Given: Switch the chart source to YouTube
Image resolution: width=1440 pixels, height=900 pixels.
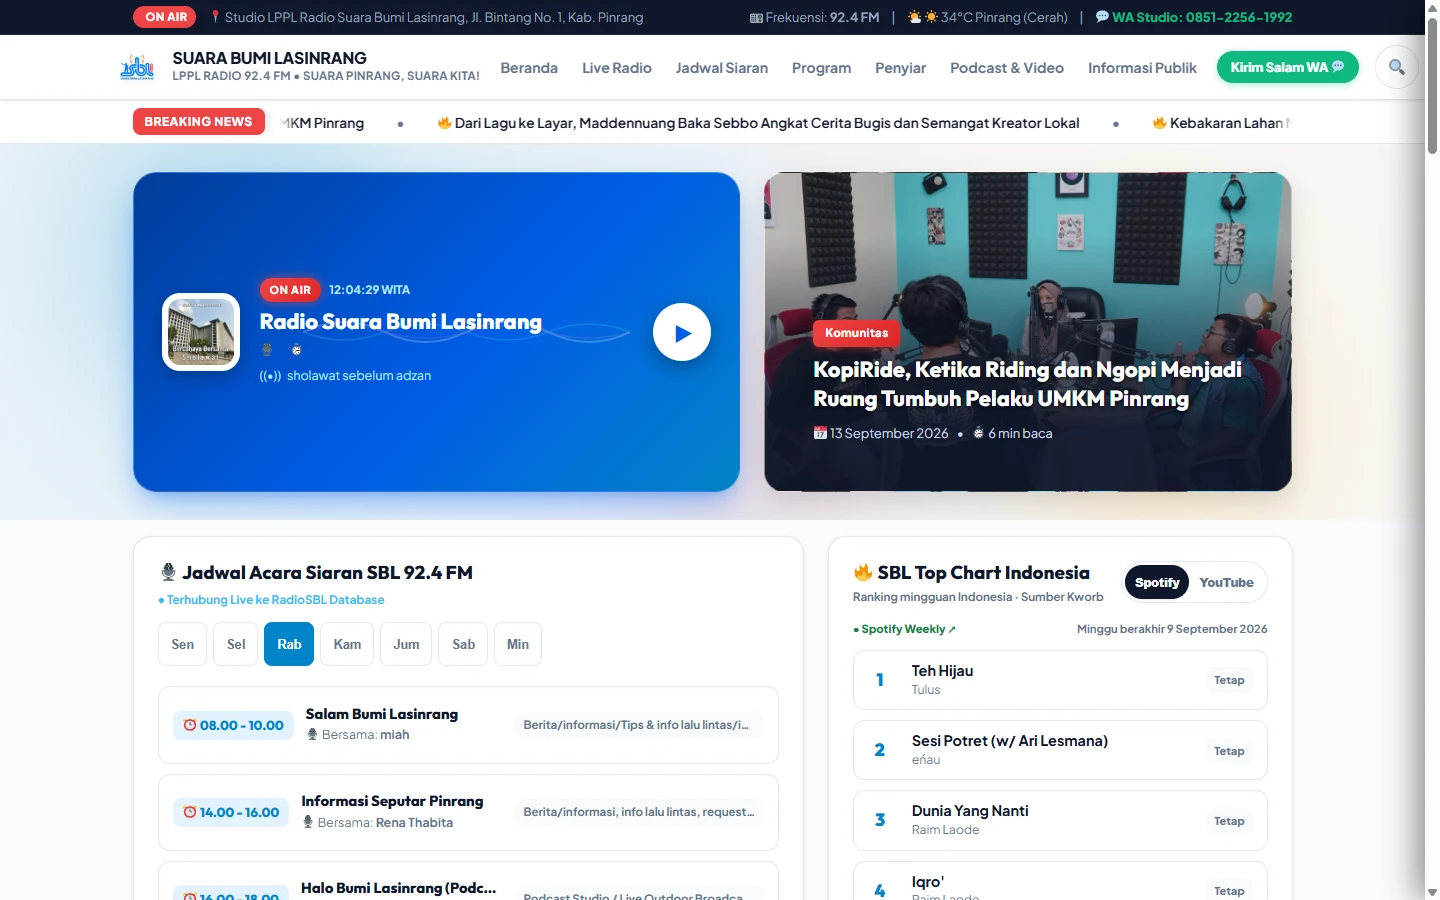Looking at the screenshot, I should click(1226, 582).
